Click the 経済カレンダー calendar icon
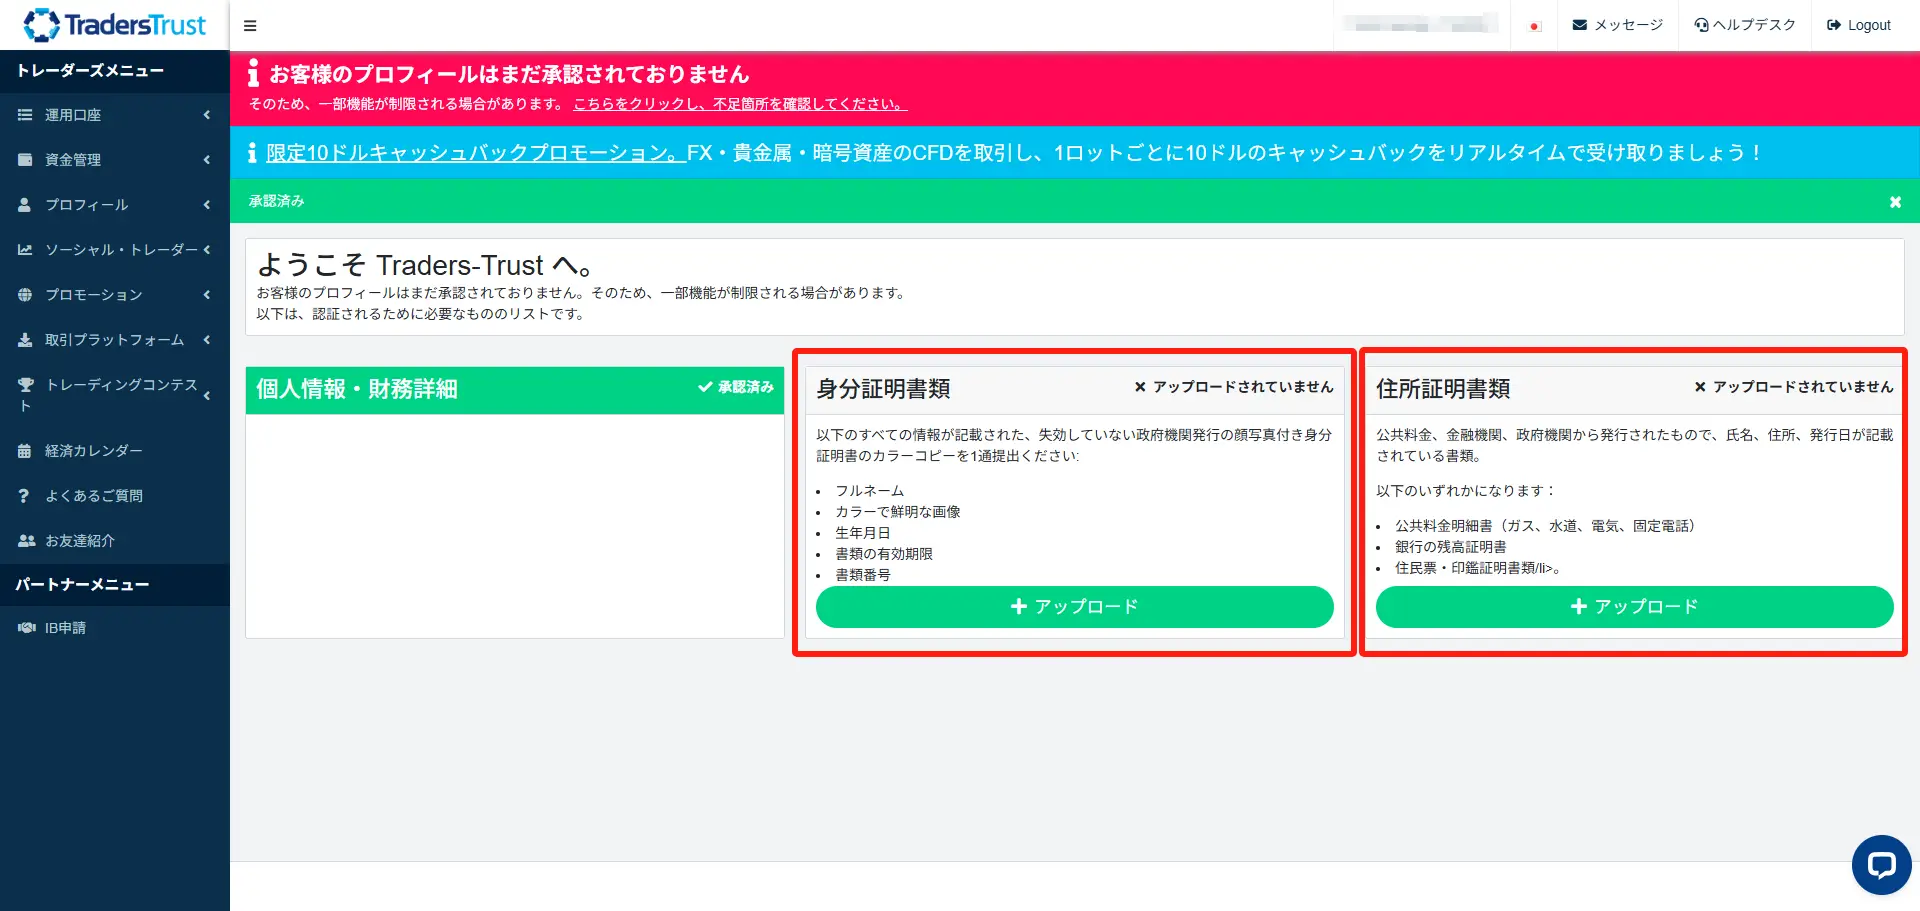This screenshot has height=911, width=1920. pos(25,451)
